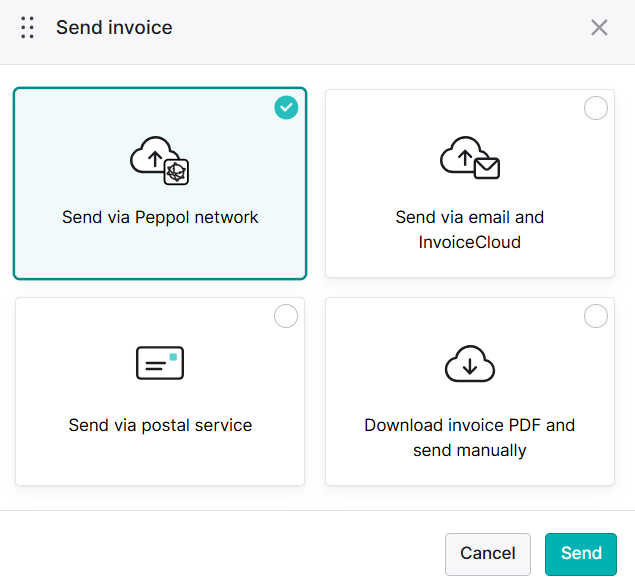The width and height of the screenshot is (635, 585).
Task: Close the Send invoice dialog
Action: (599, 28)
